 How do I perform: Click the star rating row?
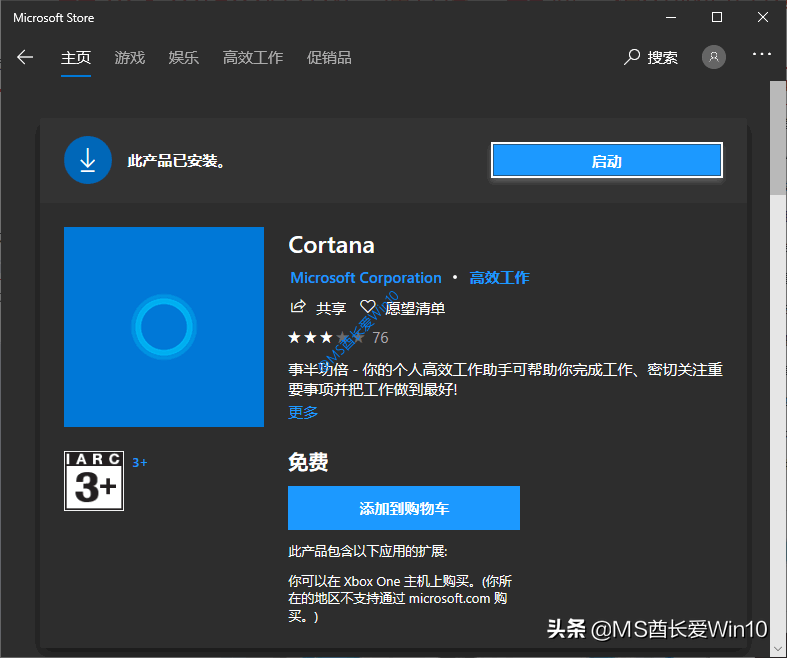pos(326,337)
